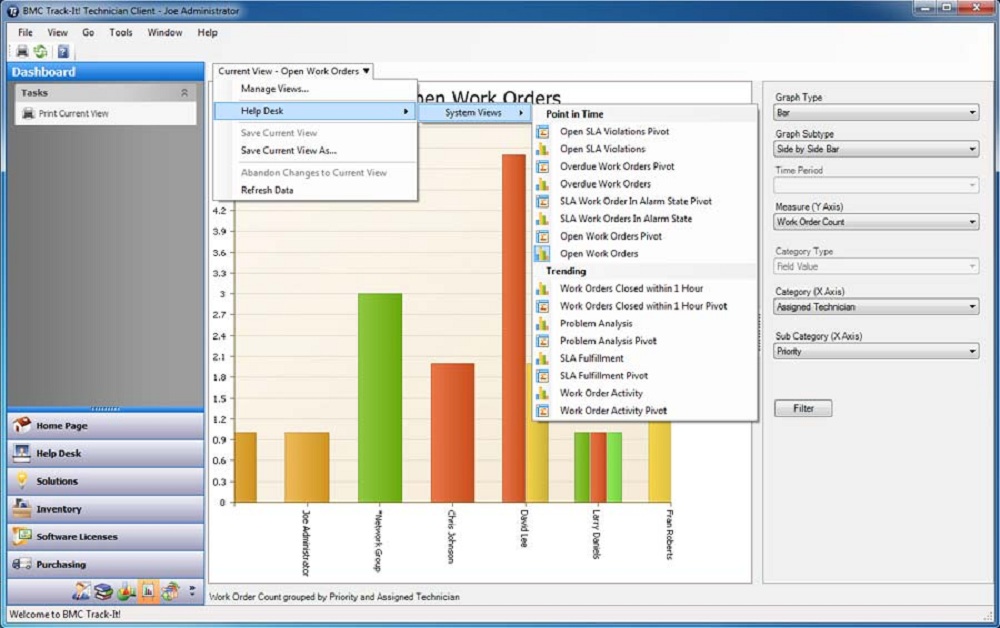1000x628 pixels.
Task: Click the Filter button
Action: (803, 408)
